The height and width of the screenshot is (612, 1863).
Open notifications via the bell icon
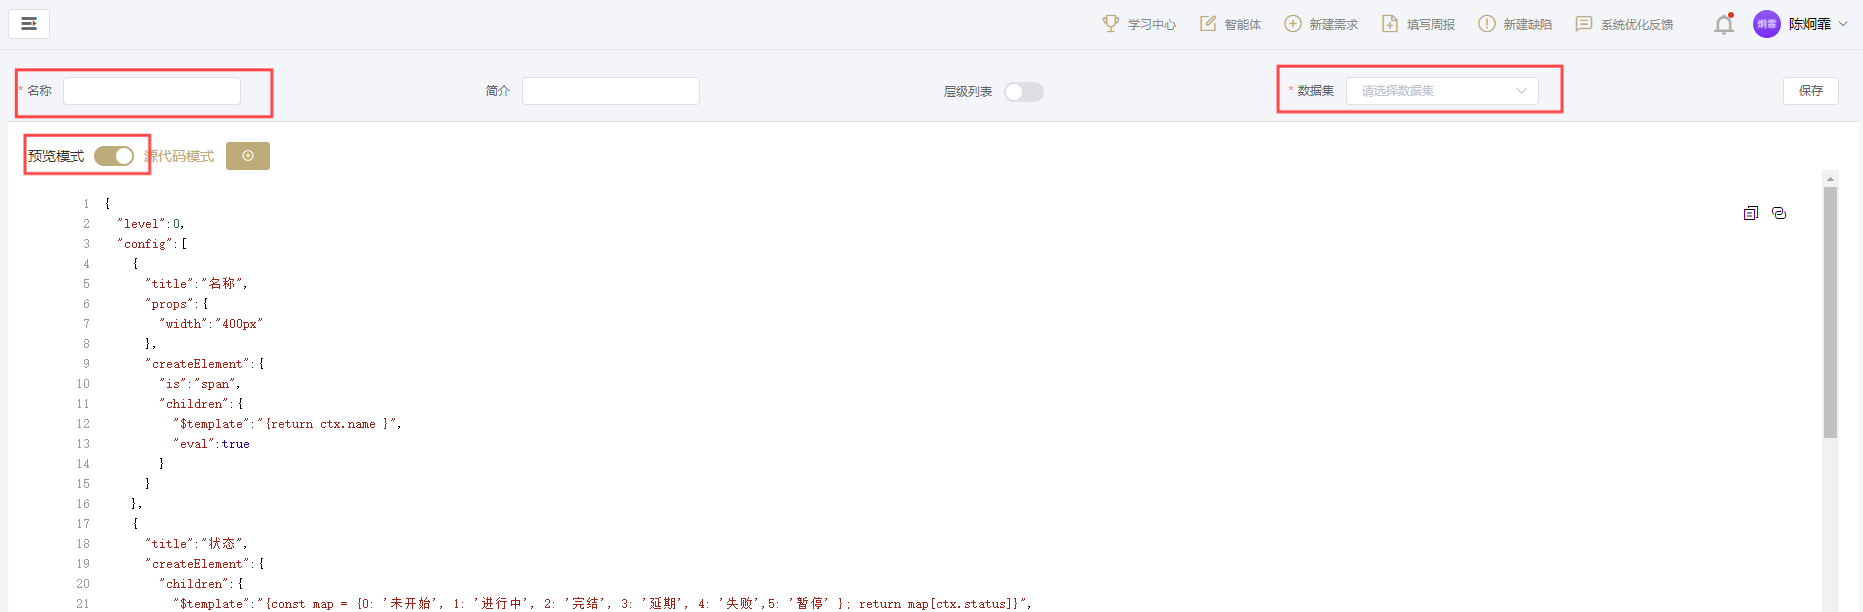[1724, 24]
